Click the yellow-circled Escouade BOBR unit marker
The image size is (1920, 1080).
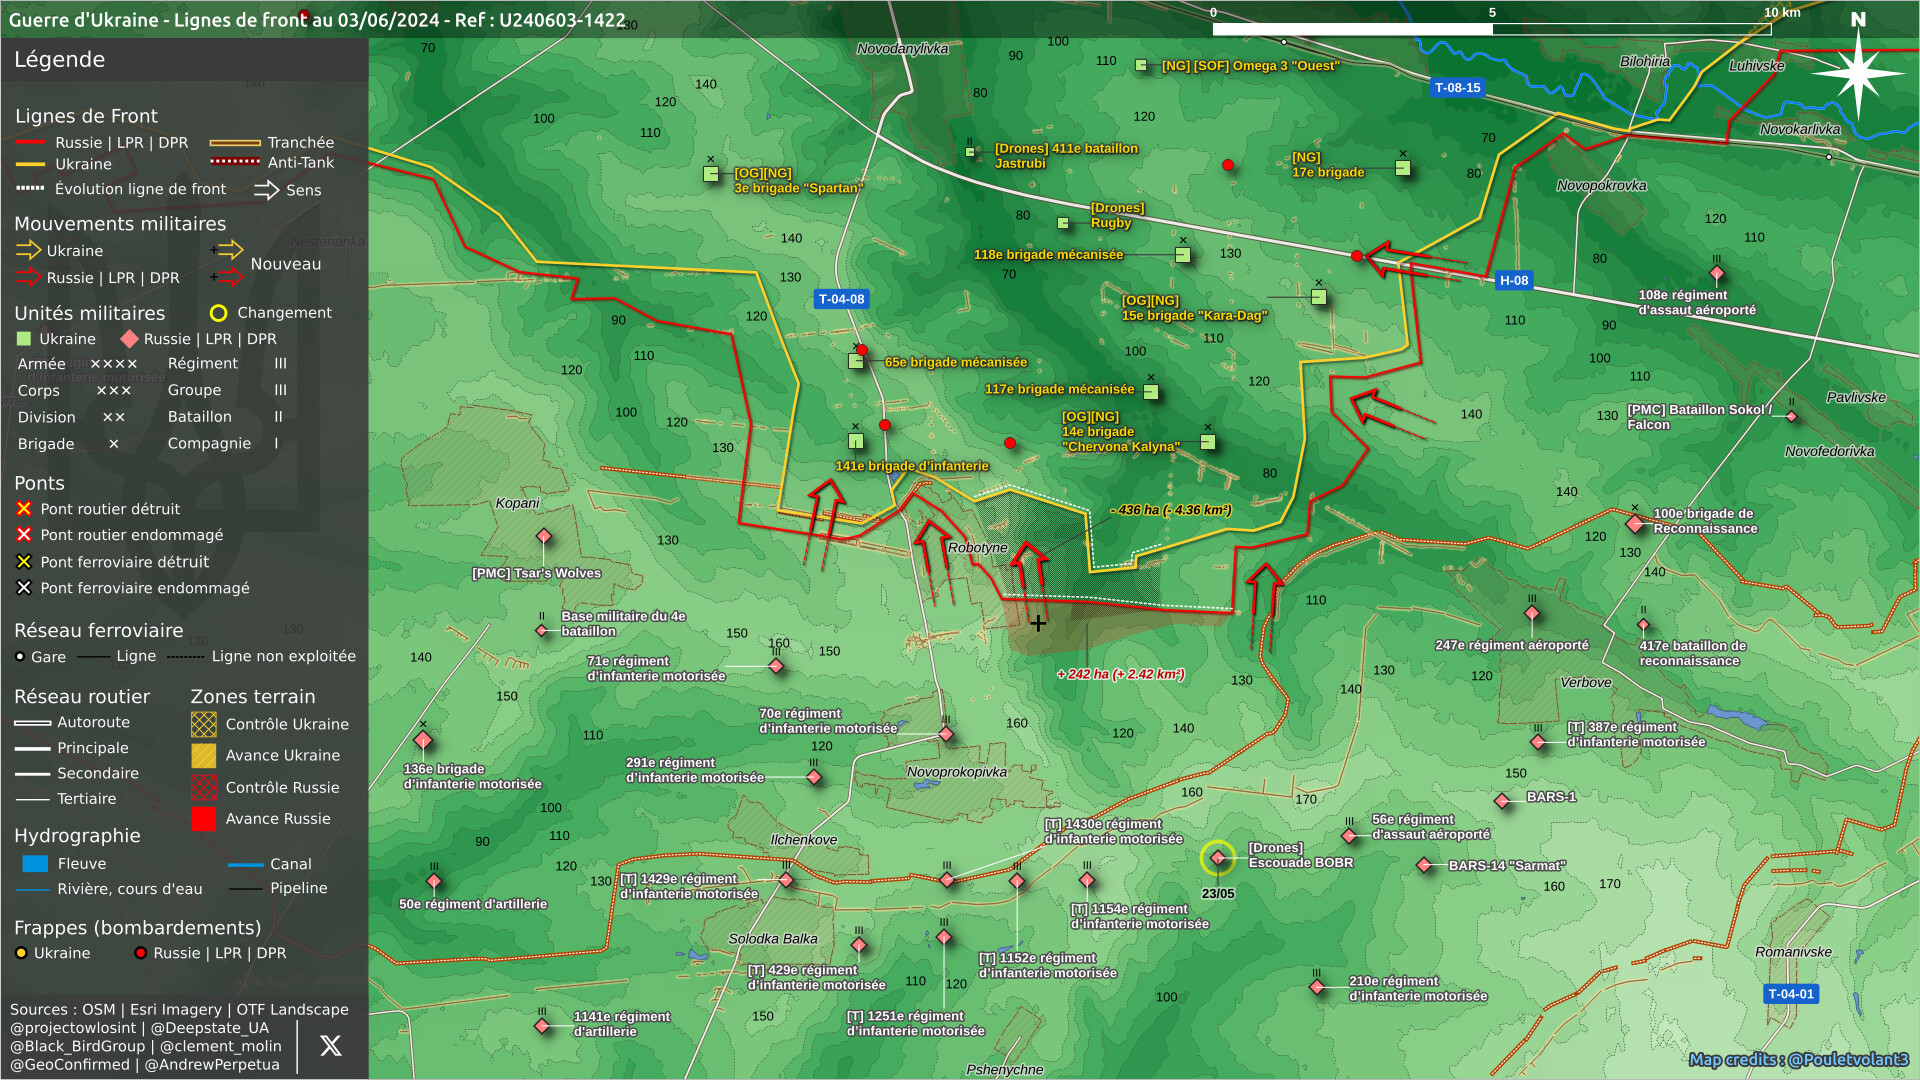click(x=1217, y=857)
